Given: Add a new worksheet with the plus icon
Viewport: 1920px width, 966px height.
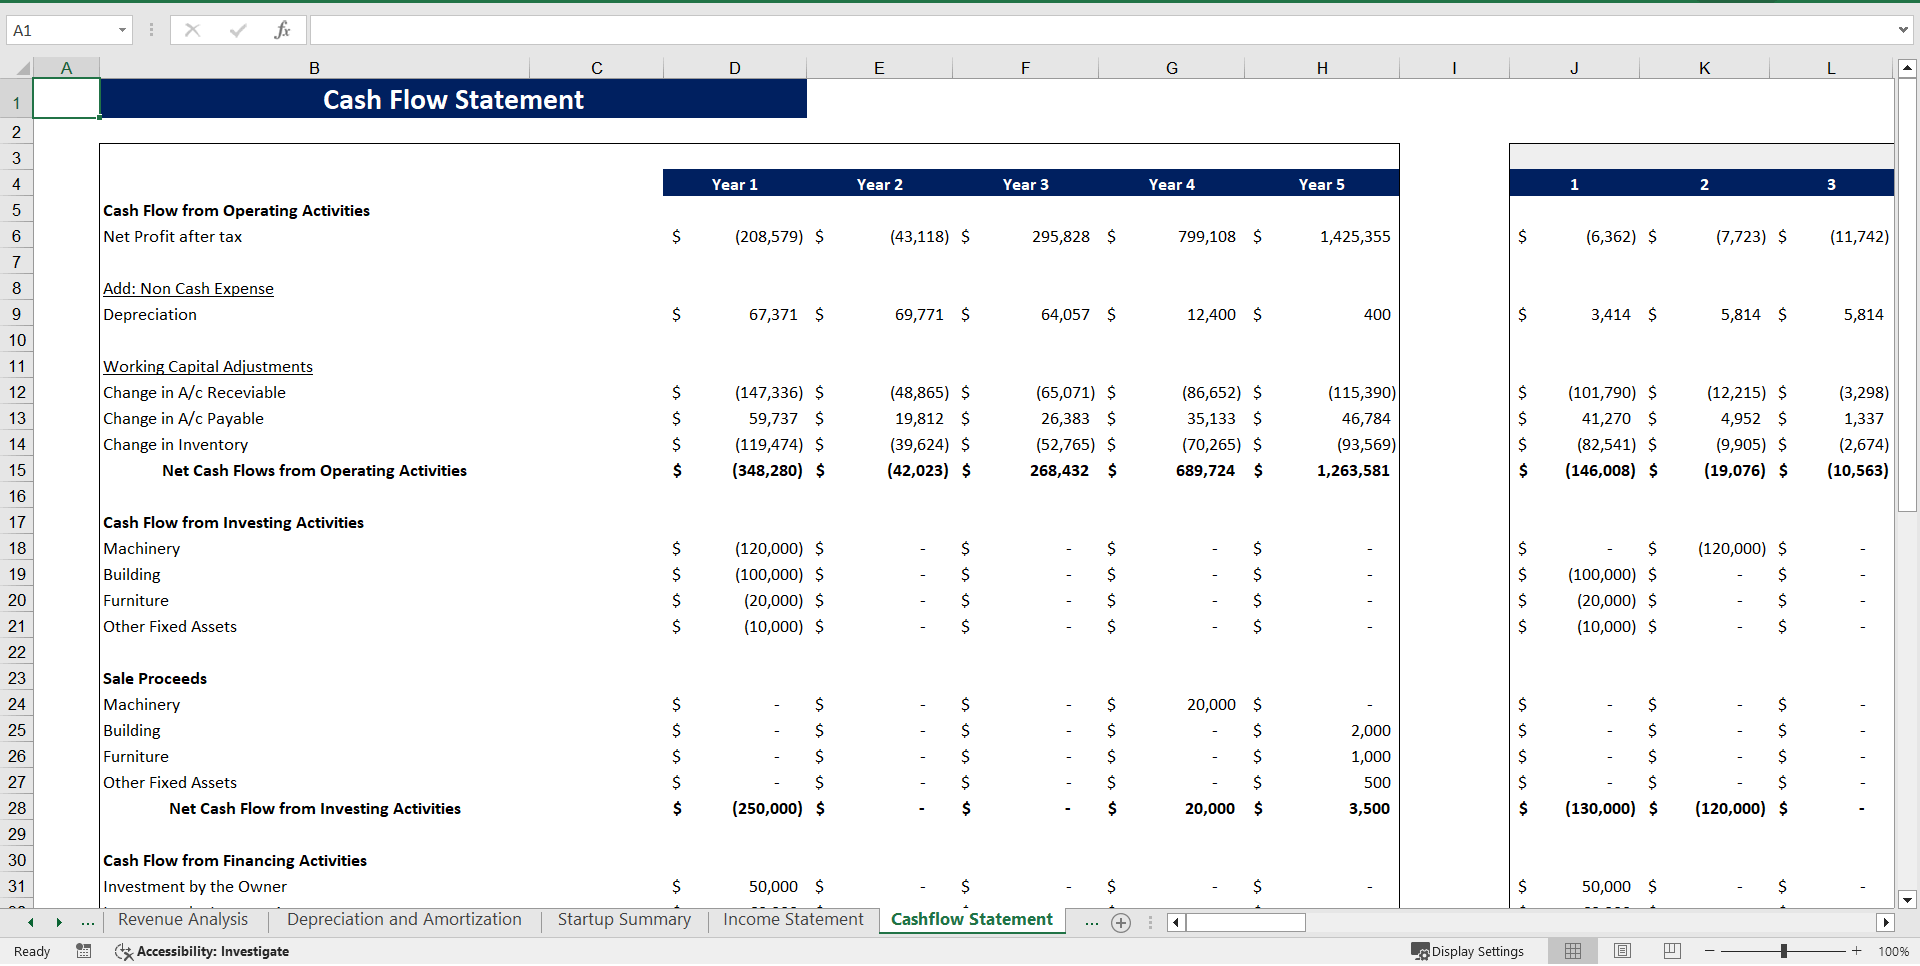Looking at the screenshot, I should [1120, 923].
